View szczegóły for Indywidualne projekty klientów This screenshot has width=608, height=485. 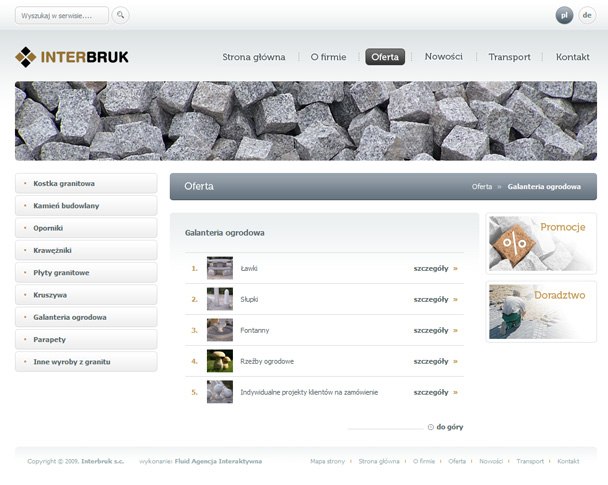coord(435,392)
